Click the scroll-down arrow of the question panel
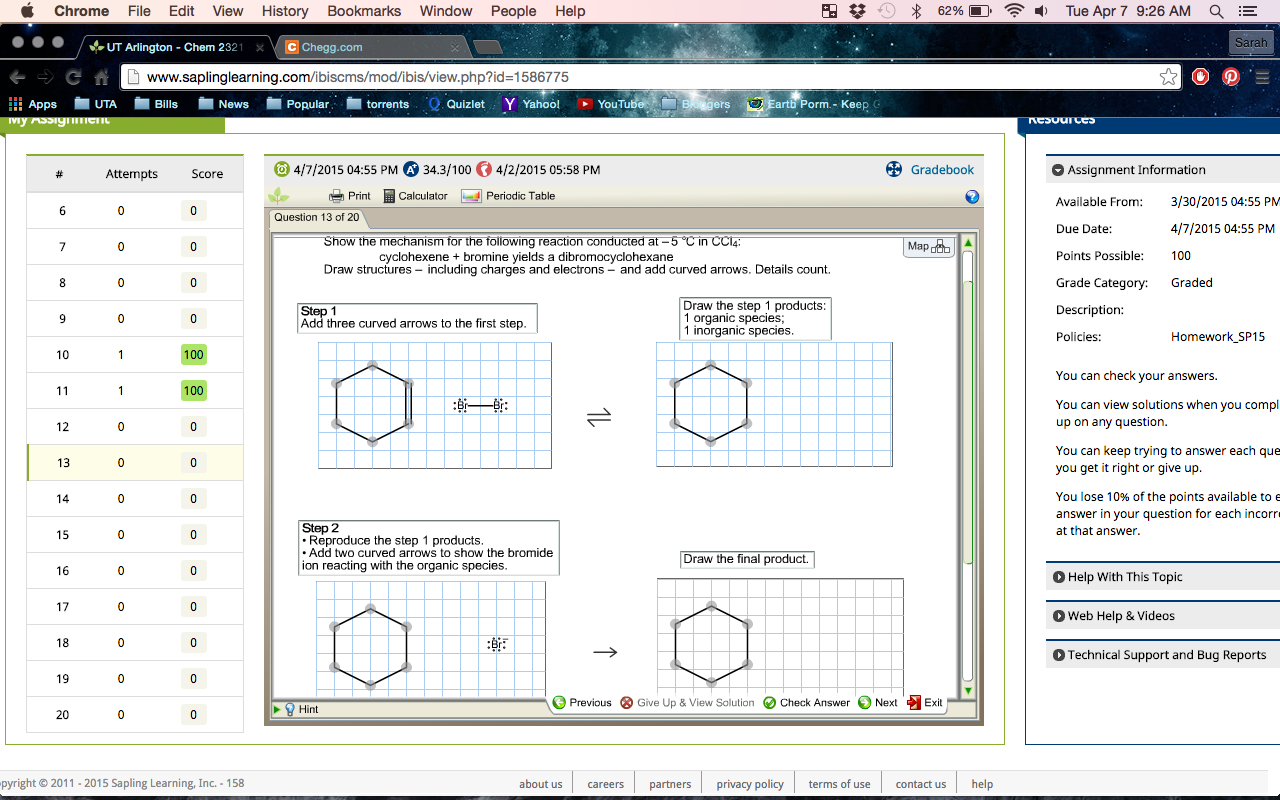 (x=967, y=690)
